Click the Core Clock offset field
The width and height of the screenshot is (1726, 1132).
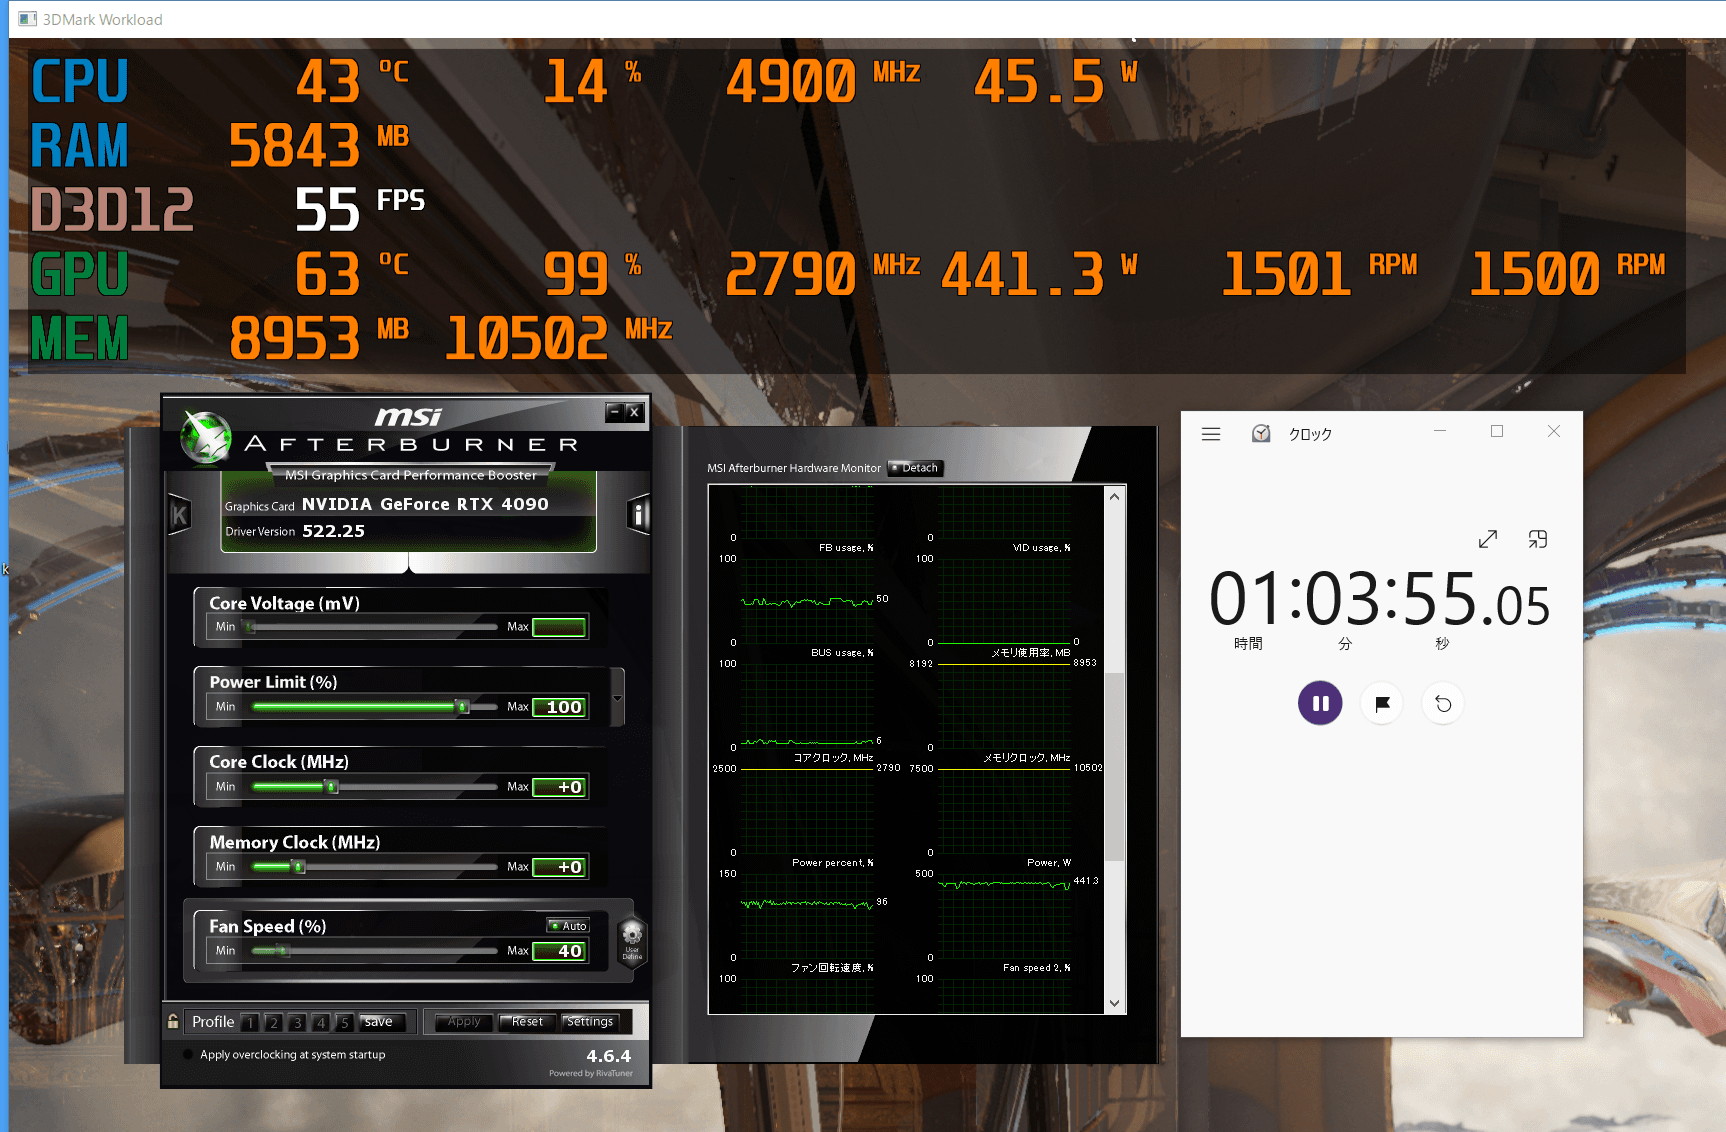point(559,787)
